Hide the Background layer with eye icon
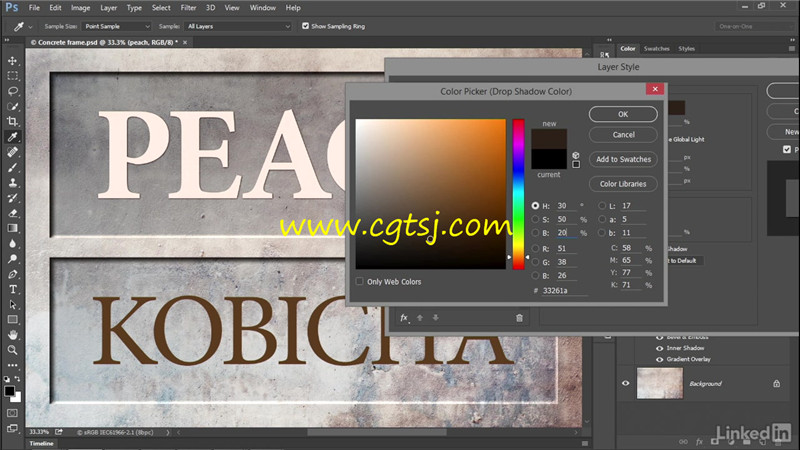800x450 pixels. pos(626,383)
